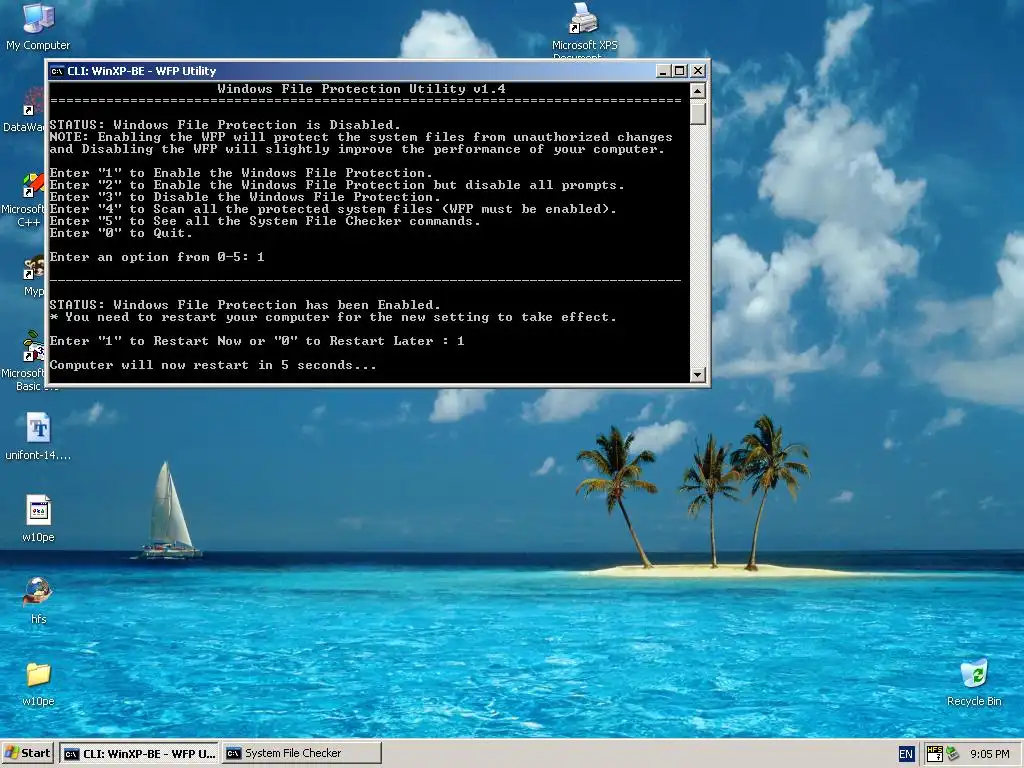
Task: Click 'STATUS: Windows File Protection has been Enabled.' line
Action: [245, 305]
